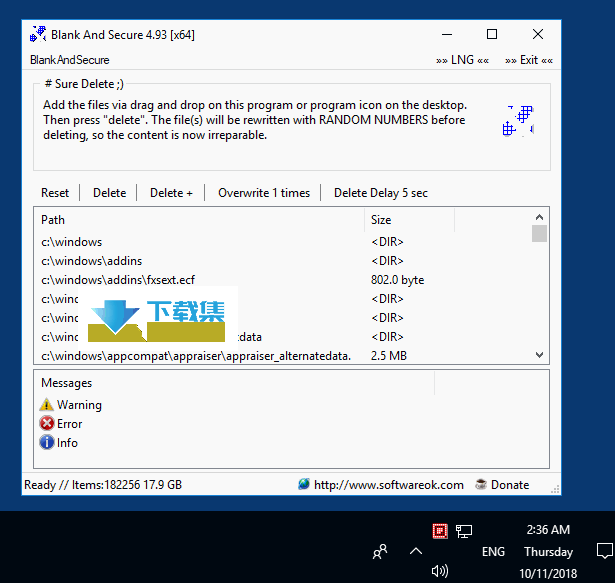Screen dimensions: 615x583
Task: Click the Ready // Items:182256 status text
Action: [x=103, y=485]
